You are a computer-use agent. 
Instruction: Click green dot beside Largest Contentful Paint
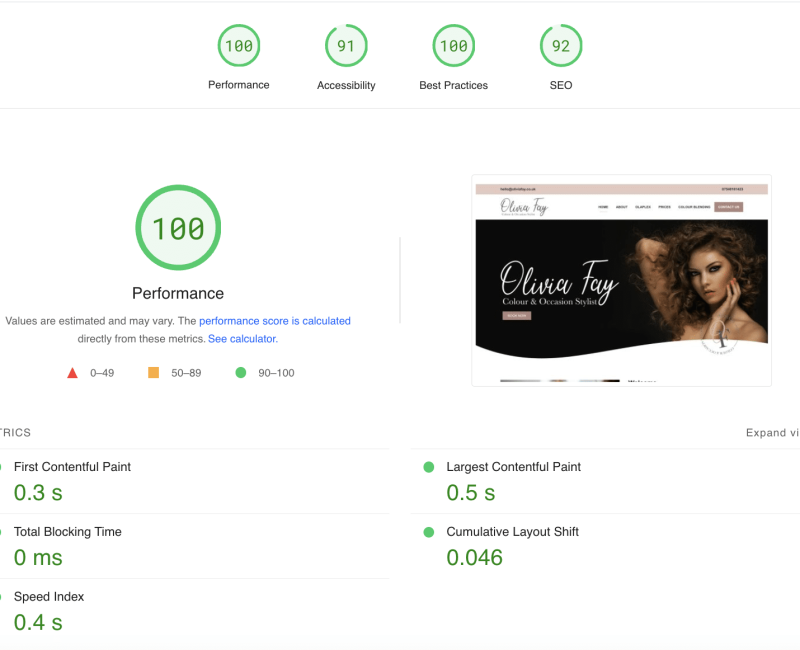[x=429, y=467]
